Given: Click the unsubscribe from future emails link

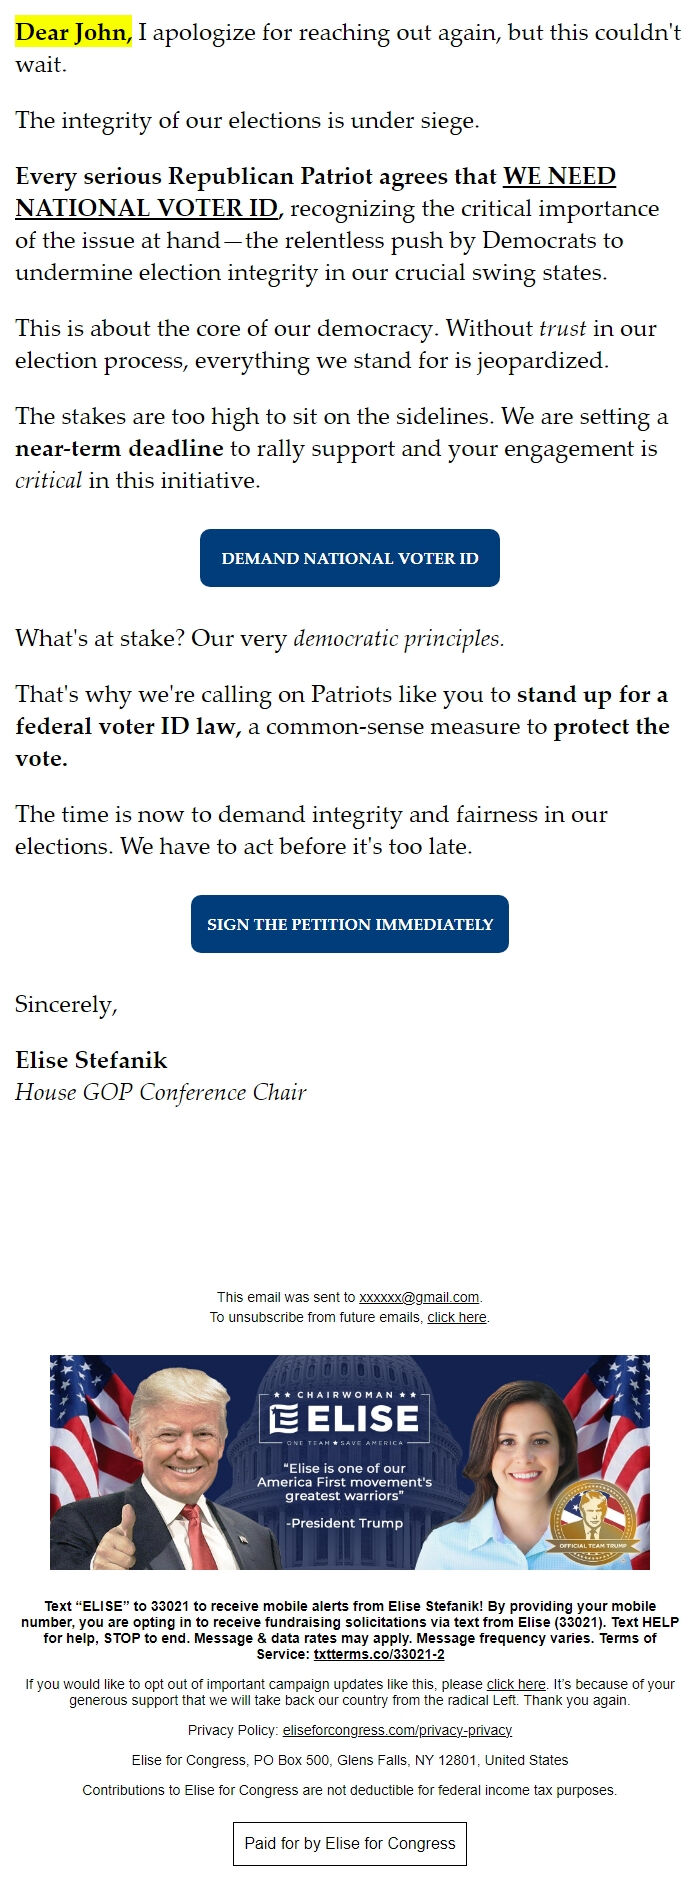Looking at the screenshot, I should [457, 1317].
